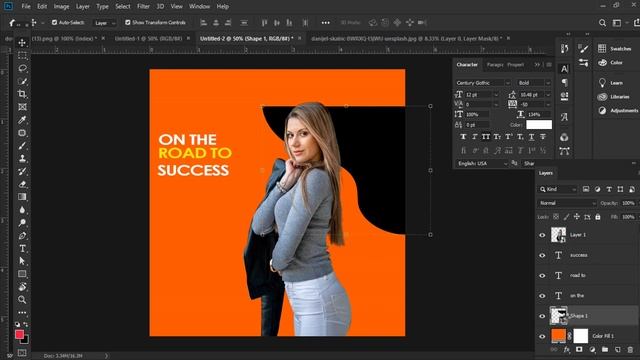Pick the Eyedropper tool
This screenshot has height=360, width=640.
click(22, 120)
